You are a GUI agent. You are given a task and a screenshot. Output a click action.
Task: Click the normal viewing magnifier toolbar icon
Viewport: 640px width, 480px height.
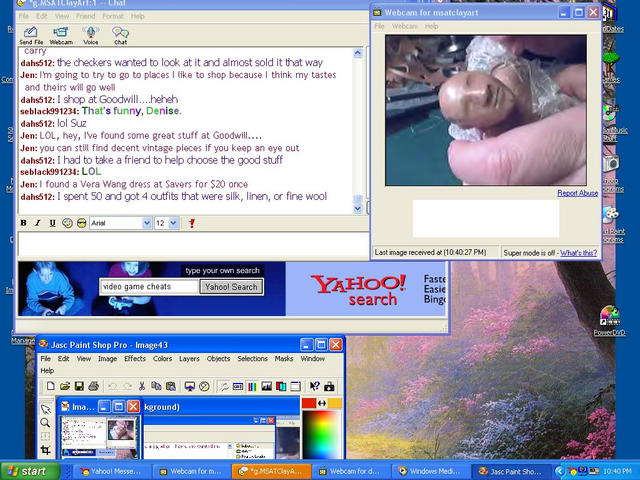224,386
